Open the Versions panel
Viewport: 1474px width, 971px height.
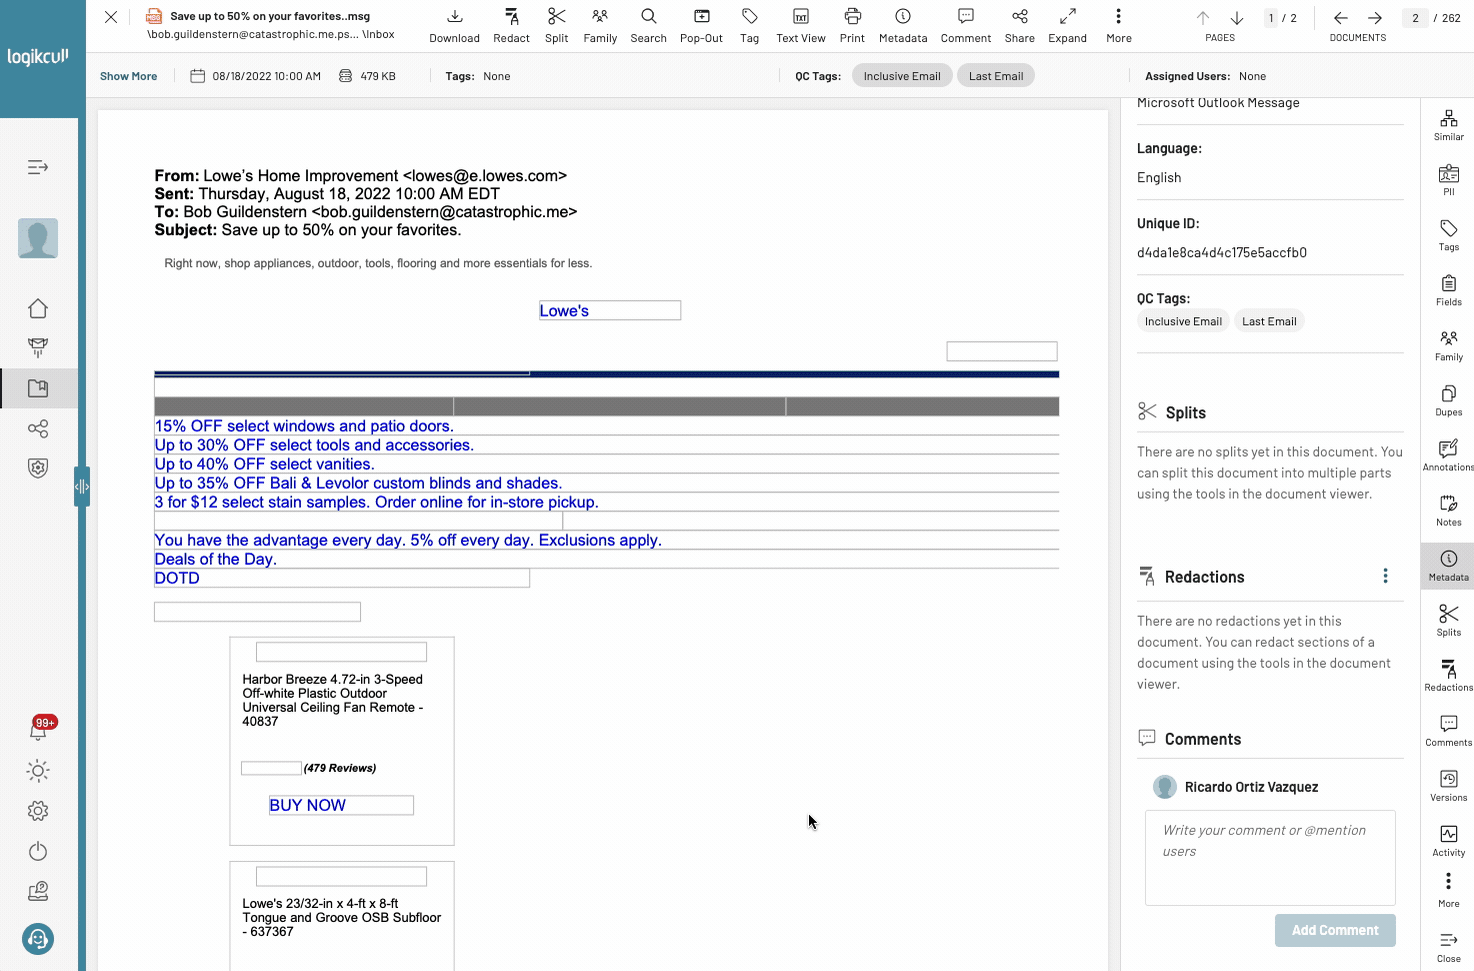point(1448,785)
